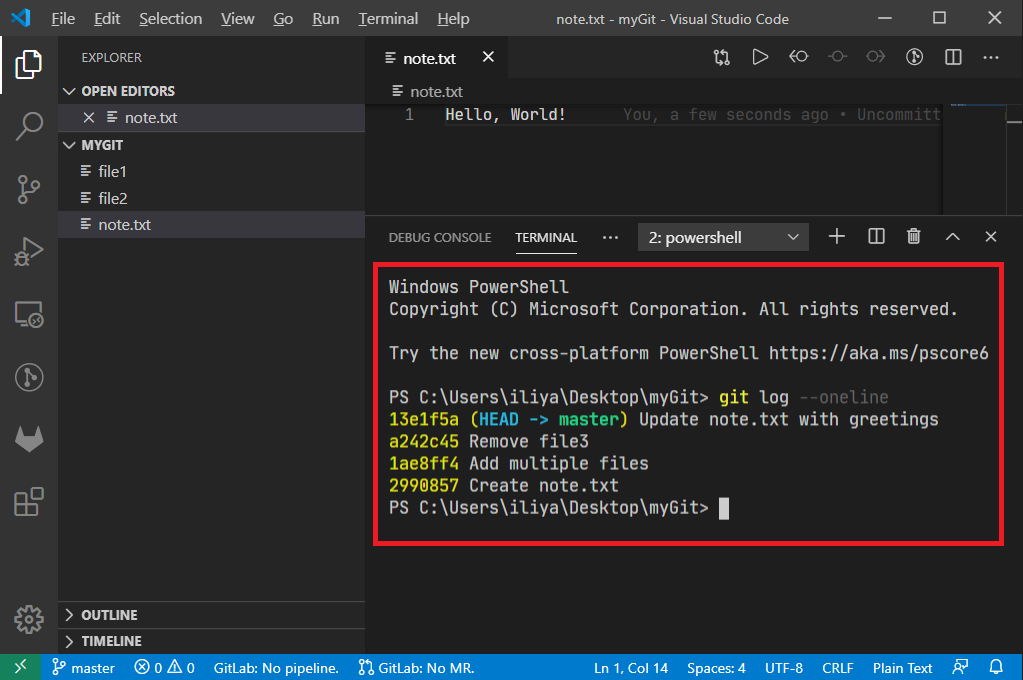The height and width of the screenshot is (680, 1023).
Task: Open the remote window indicator in status bar
Action: (20, 667)
